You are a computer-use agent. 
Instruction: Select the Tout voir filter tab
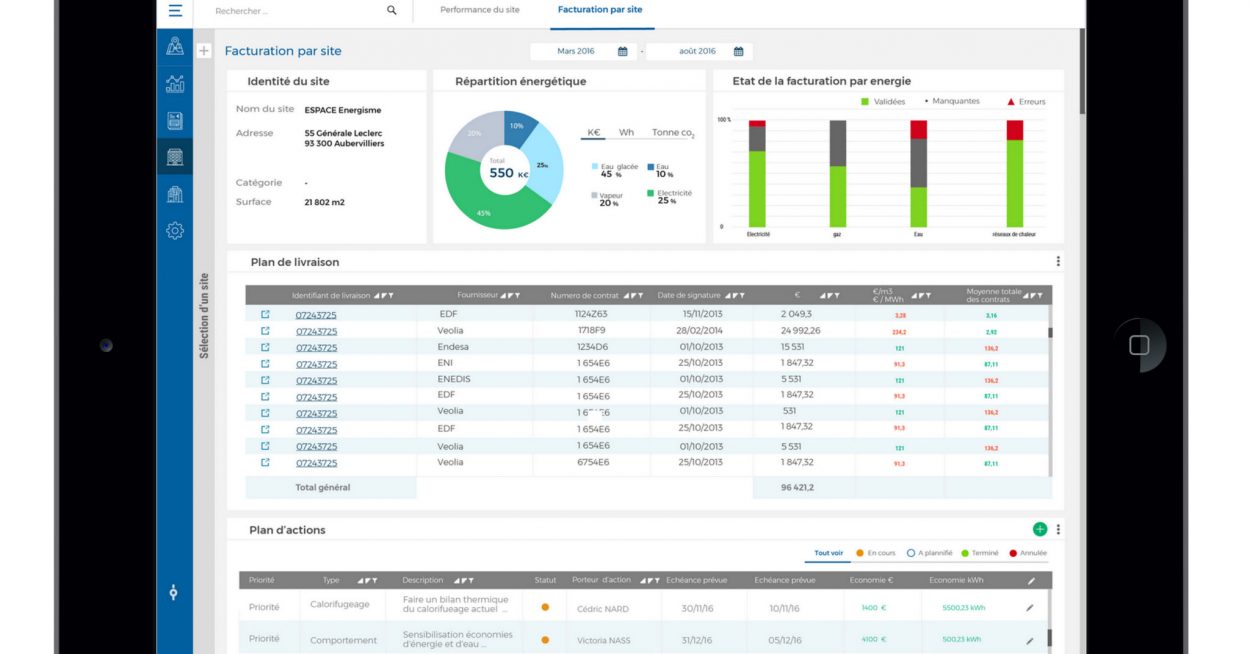pyautogui.click(x=829, y=553)
